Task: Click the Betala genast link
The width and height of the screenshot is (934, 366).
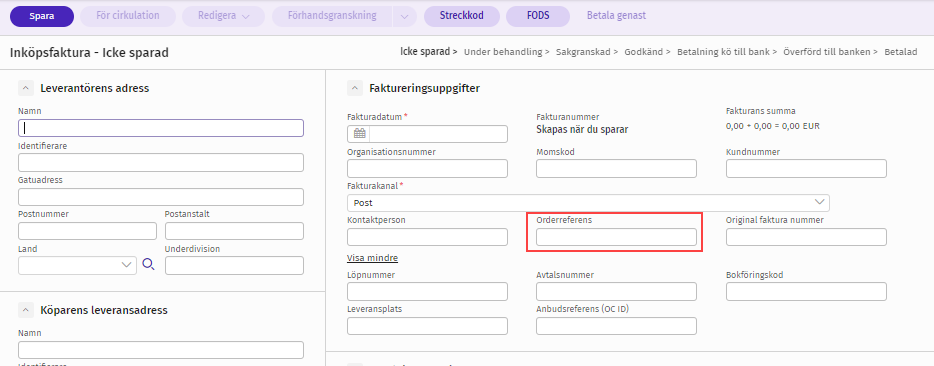Action: (x=616, y=16)
